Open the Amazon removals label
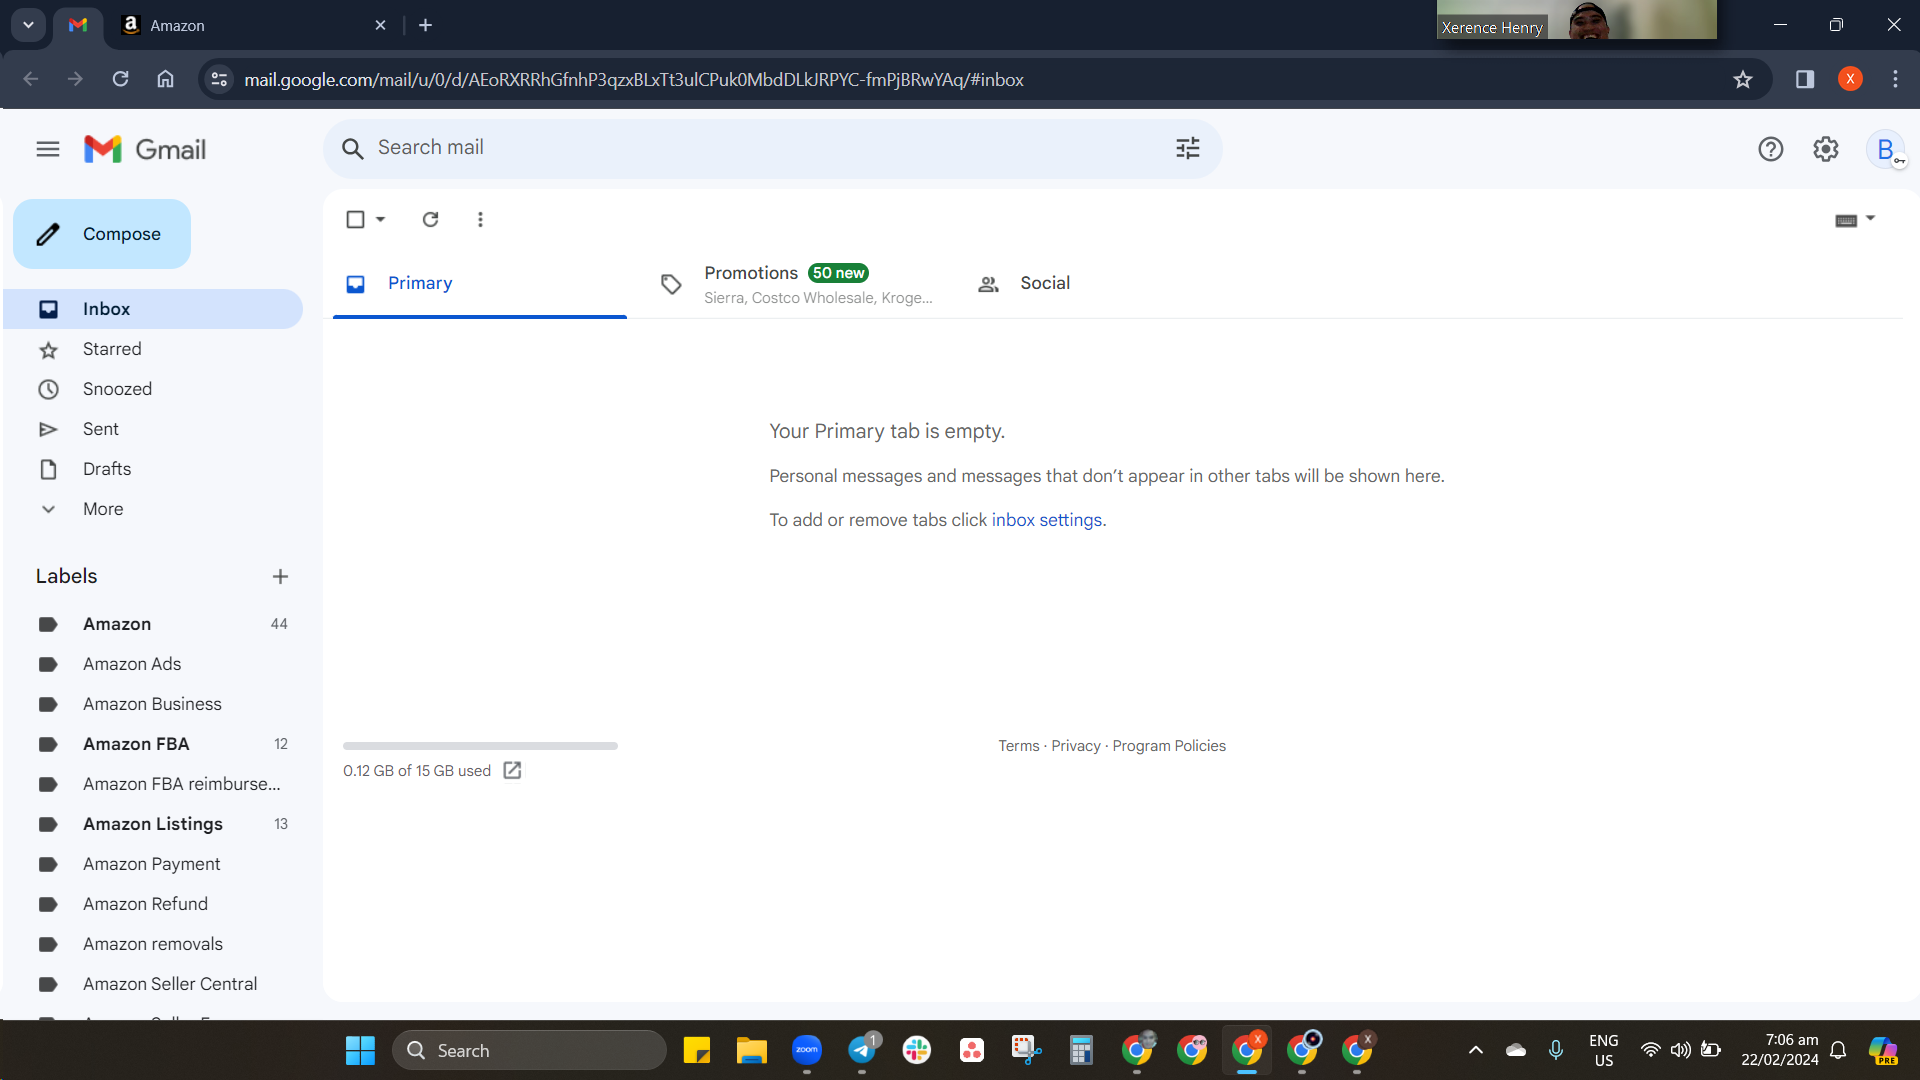This screenshot has height=1080, width=1920. [153, 944]
